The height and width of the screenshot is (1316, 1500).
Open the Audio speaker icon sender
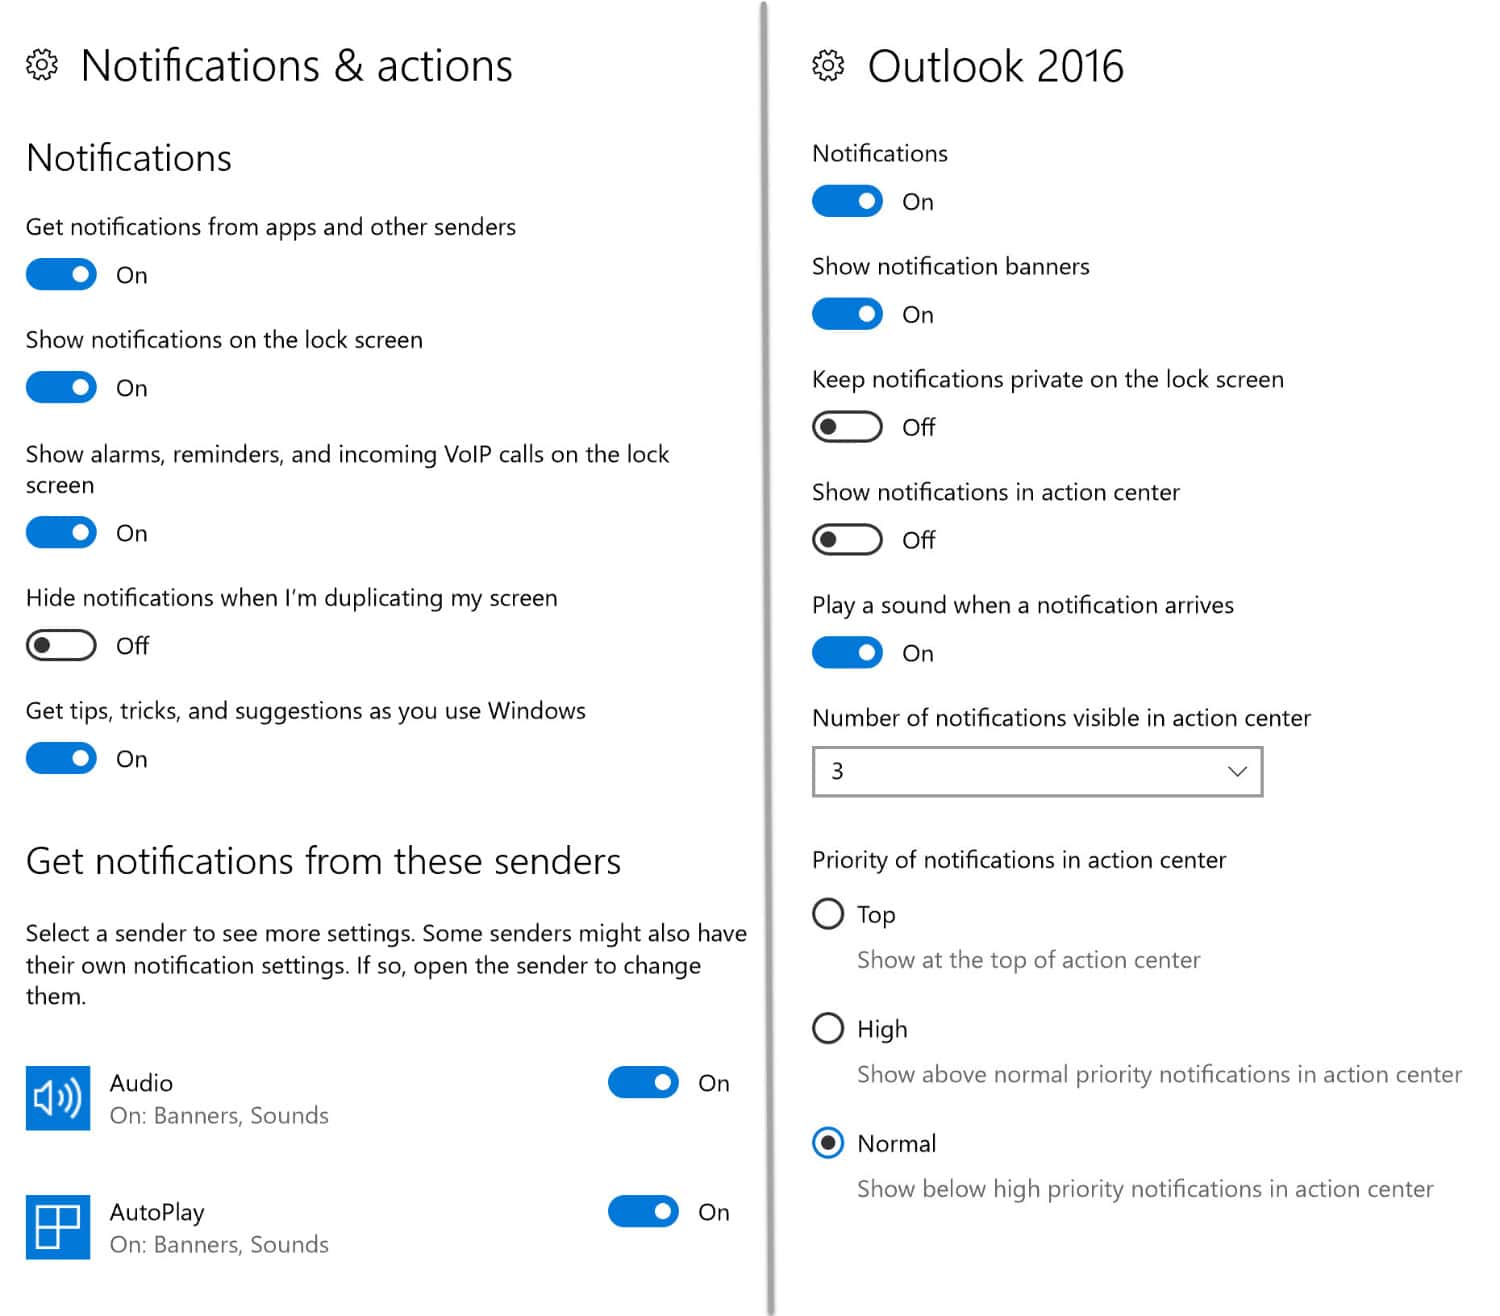click(x=58, y=1098)
